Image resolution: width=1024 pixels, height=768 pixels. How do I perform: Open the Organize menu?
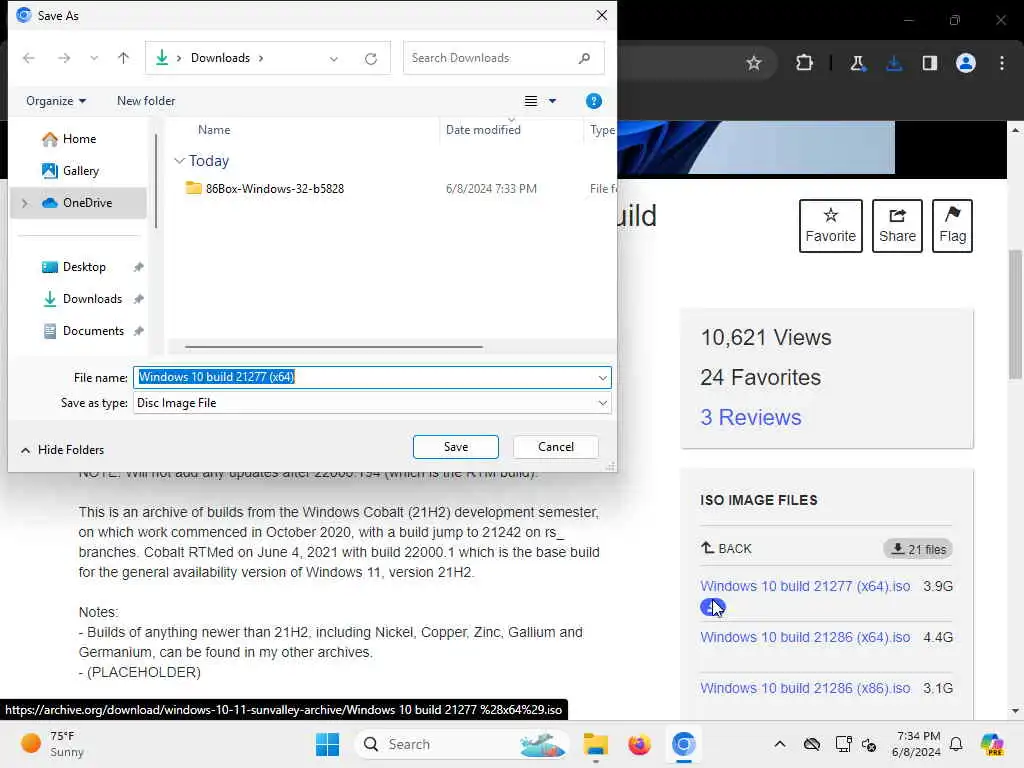coord(56,101)
